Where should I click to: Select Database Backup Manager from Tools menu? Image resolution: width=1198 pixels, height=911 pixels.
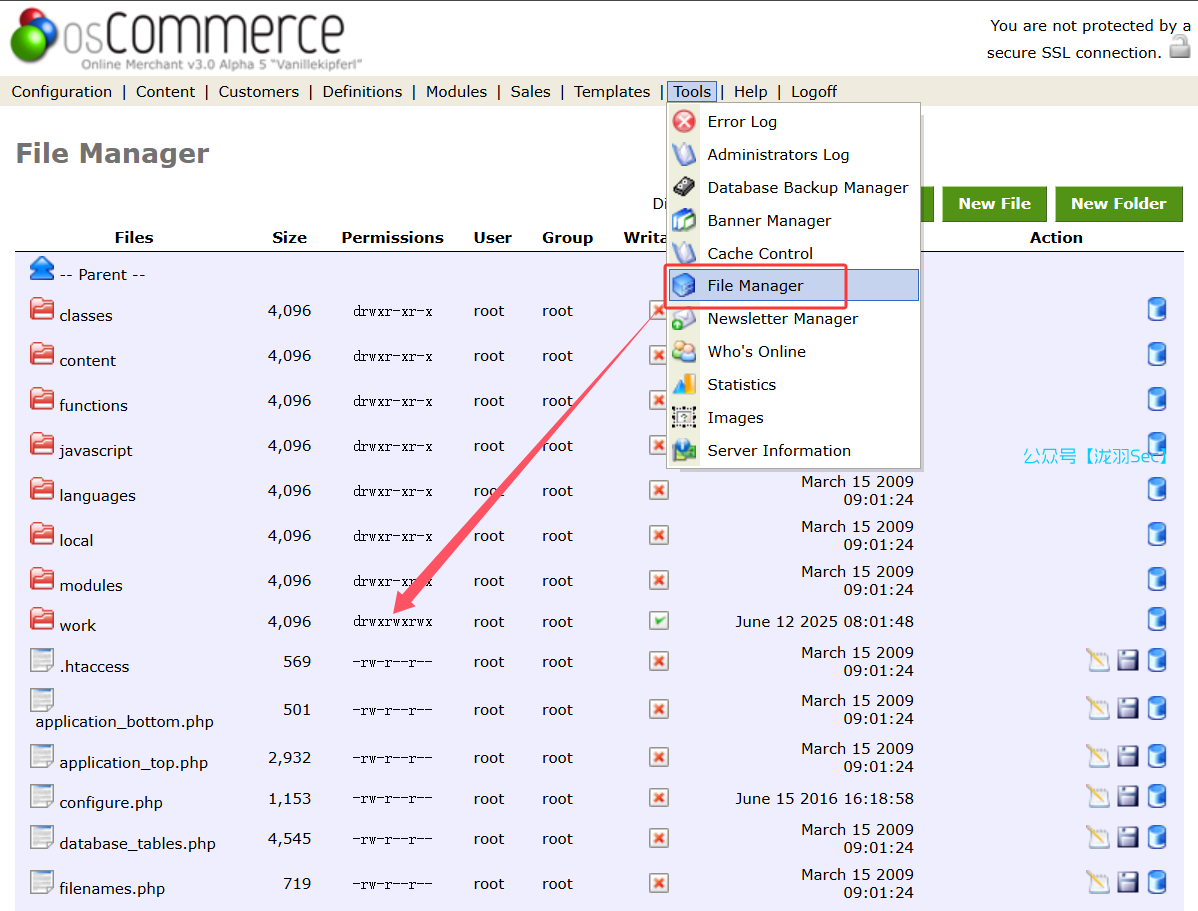(807, 188)
